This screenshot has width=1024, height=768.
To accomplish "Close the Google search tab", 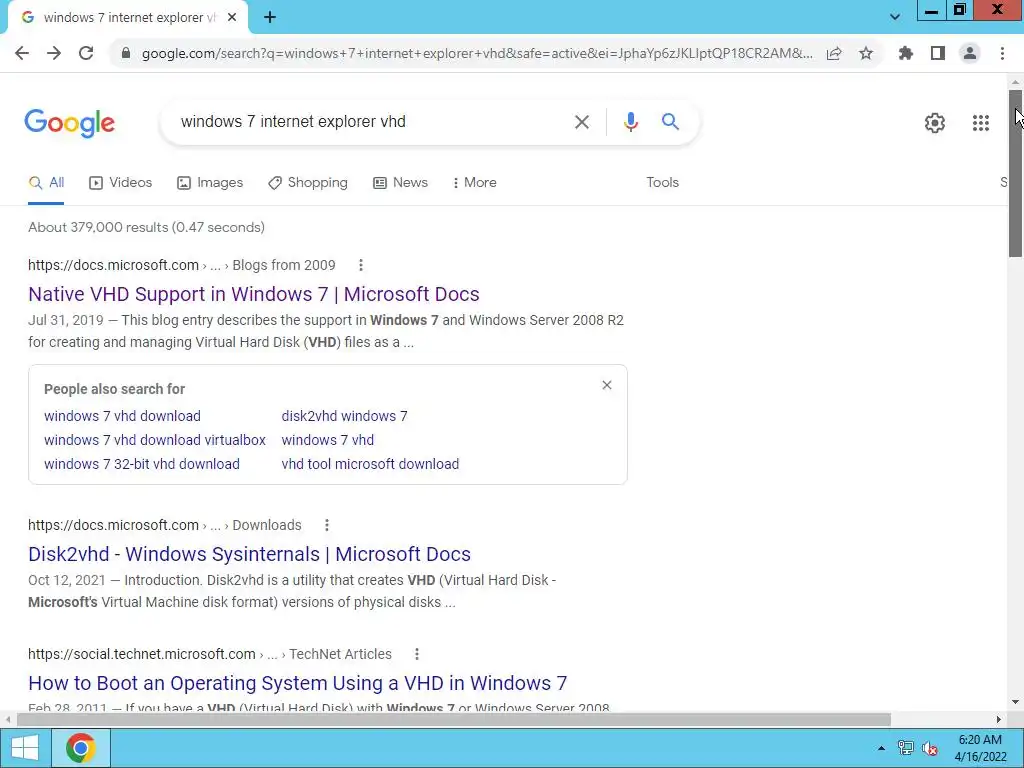I will [x=232, y=18].
